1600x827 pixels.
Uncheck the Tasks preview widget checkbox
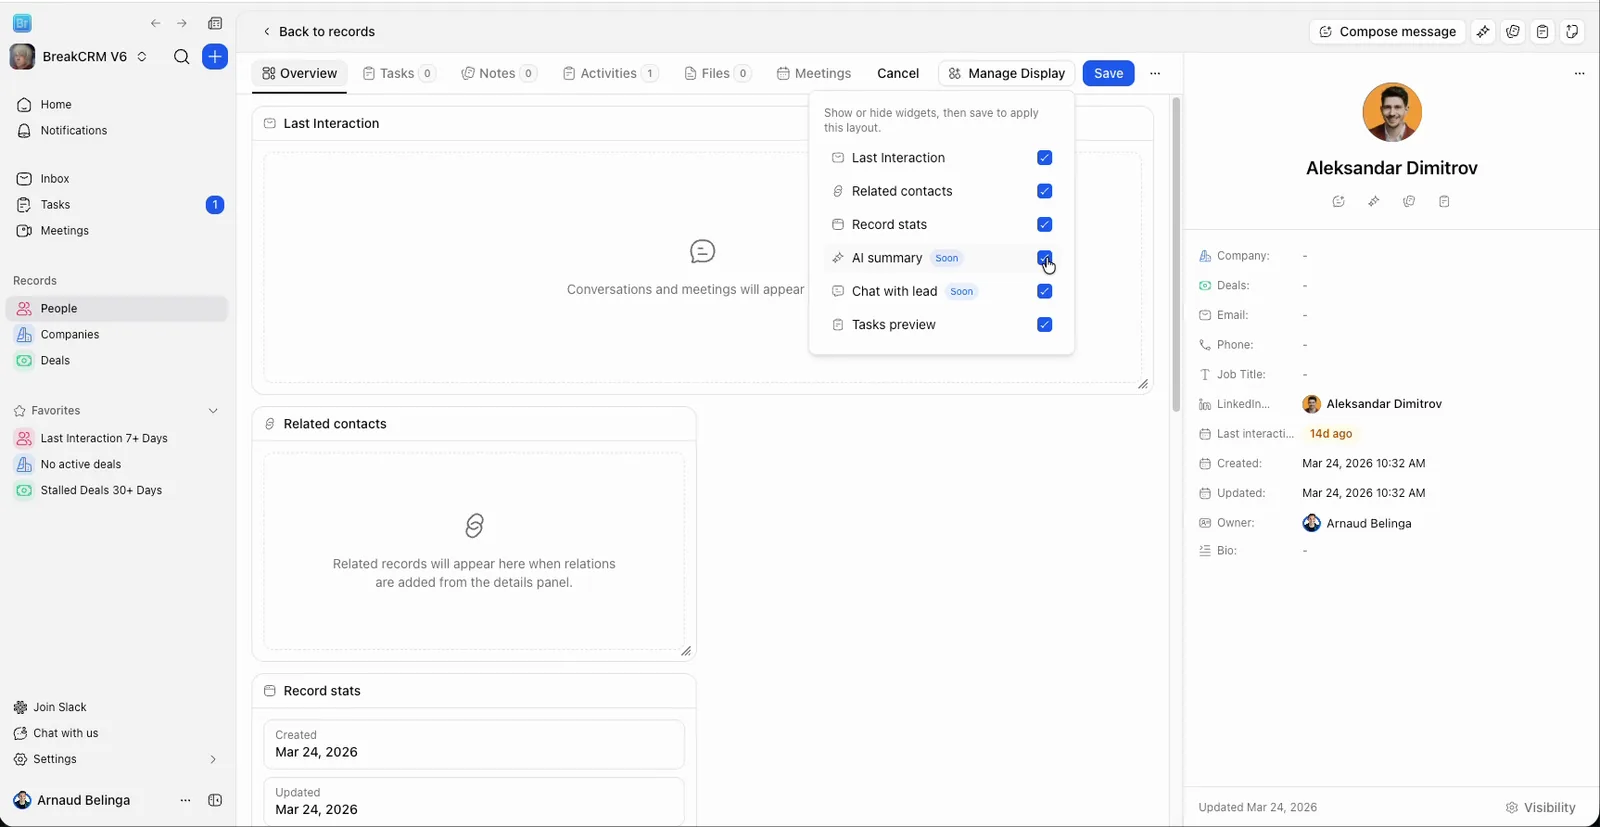pos(1044,324)
